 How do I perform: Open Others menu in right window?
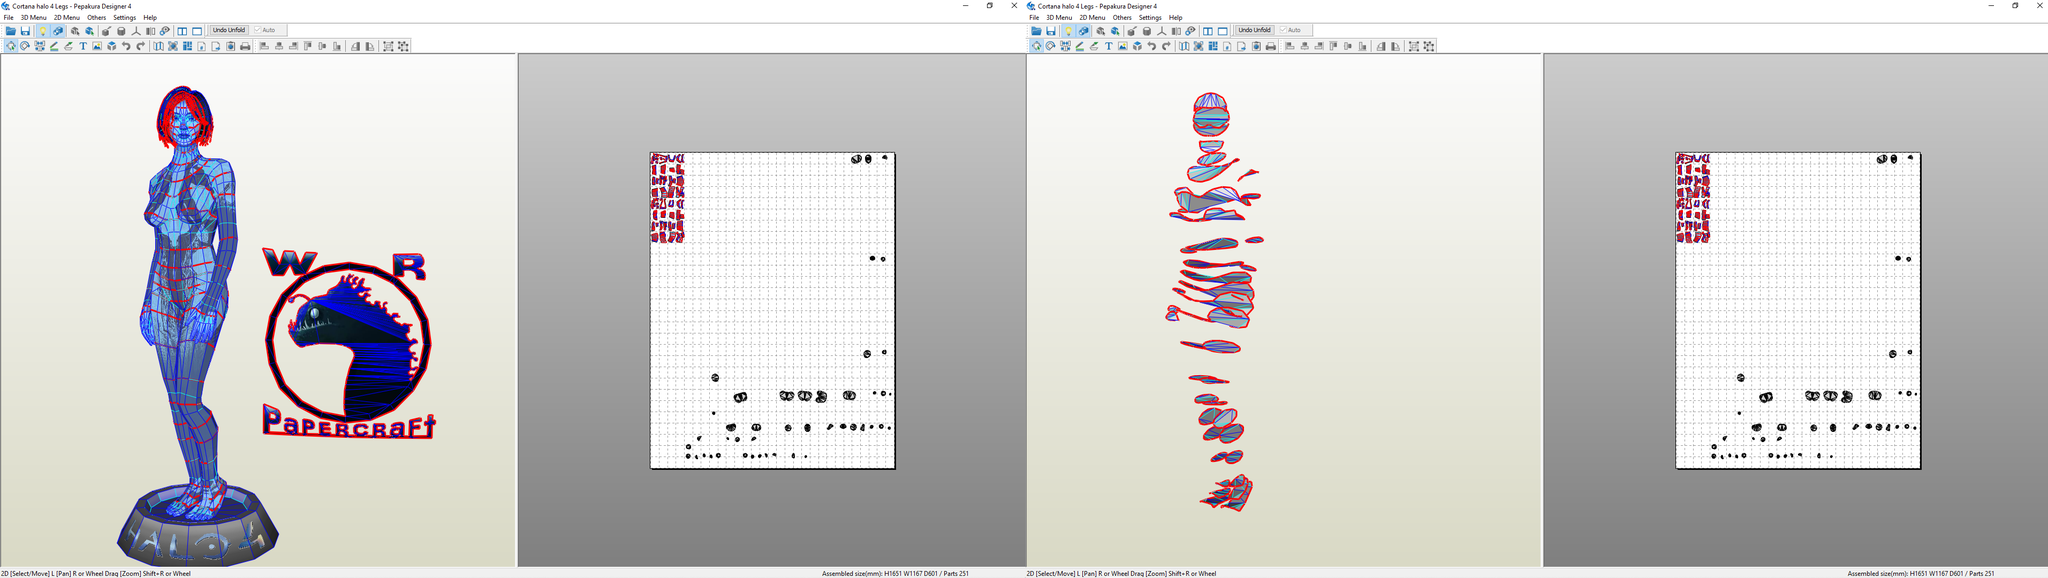pos(1122,17)
